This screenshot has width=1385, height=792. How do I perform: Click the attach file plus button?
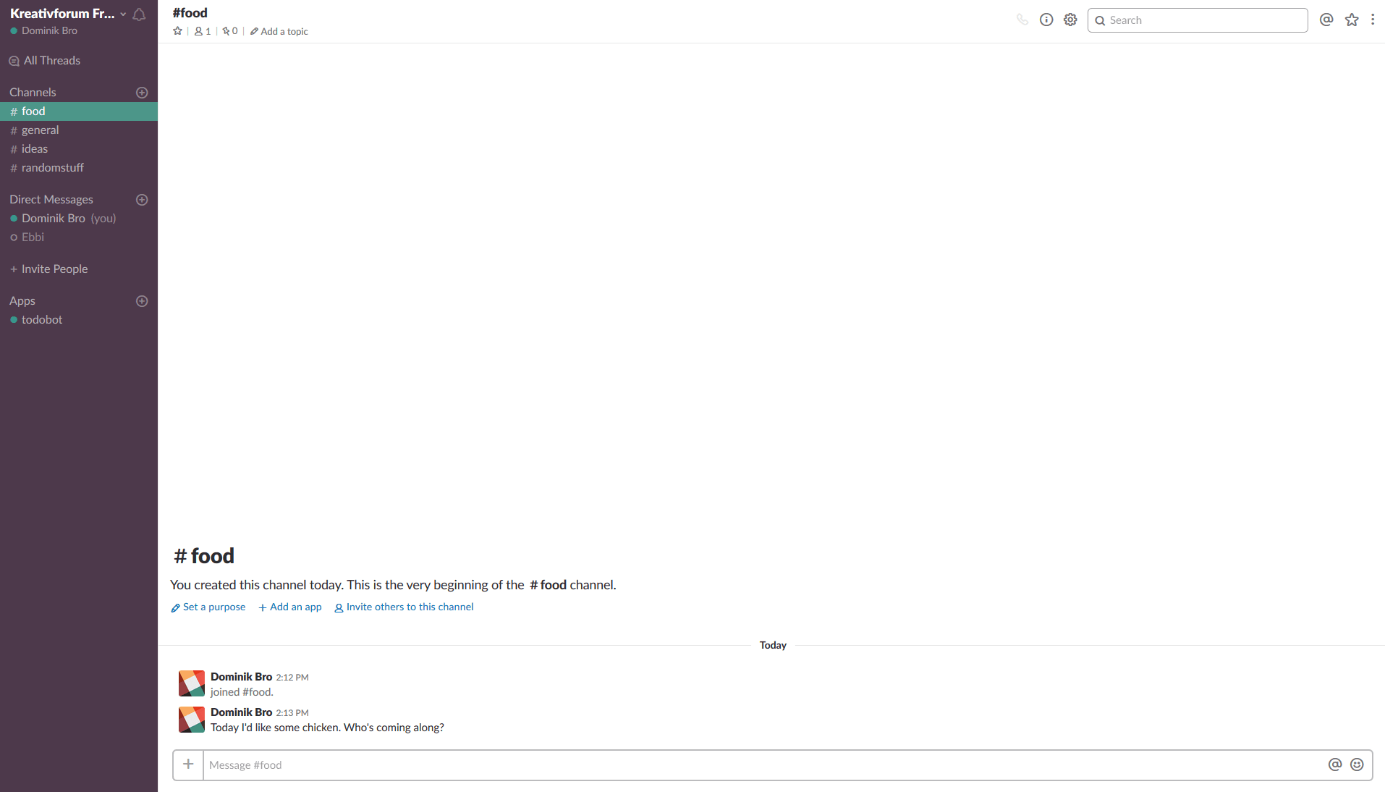pos(188,765)
